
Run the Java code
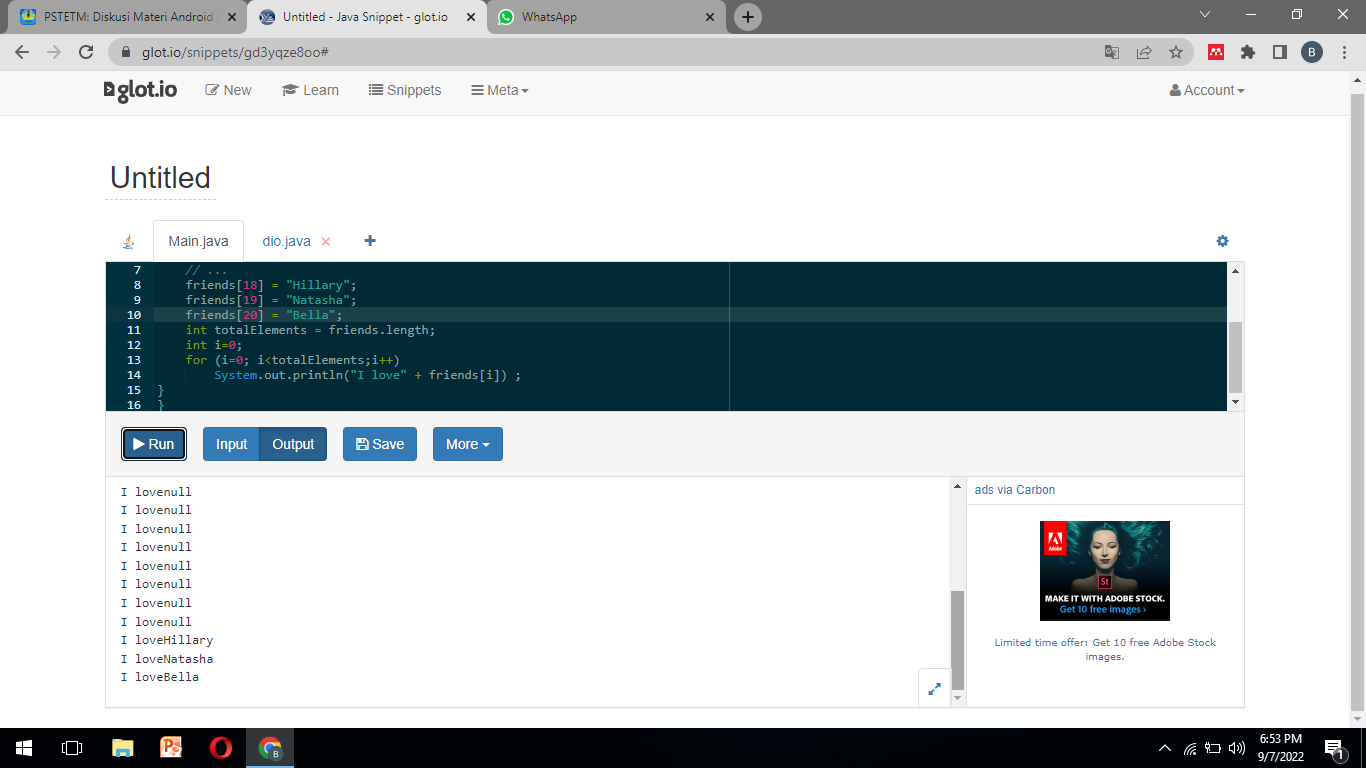154,444
